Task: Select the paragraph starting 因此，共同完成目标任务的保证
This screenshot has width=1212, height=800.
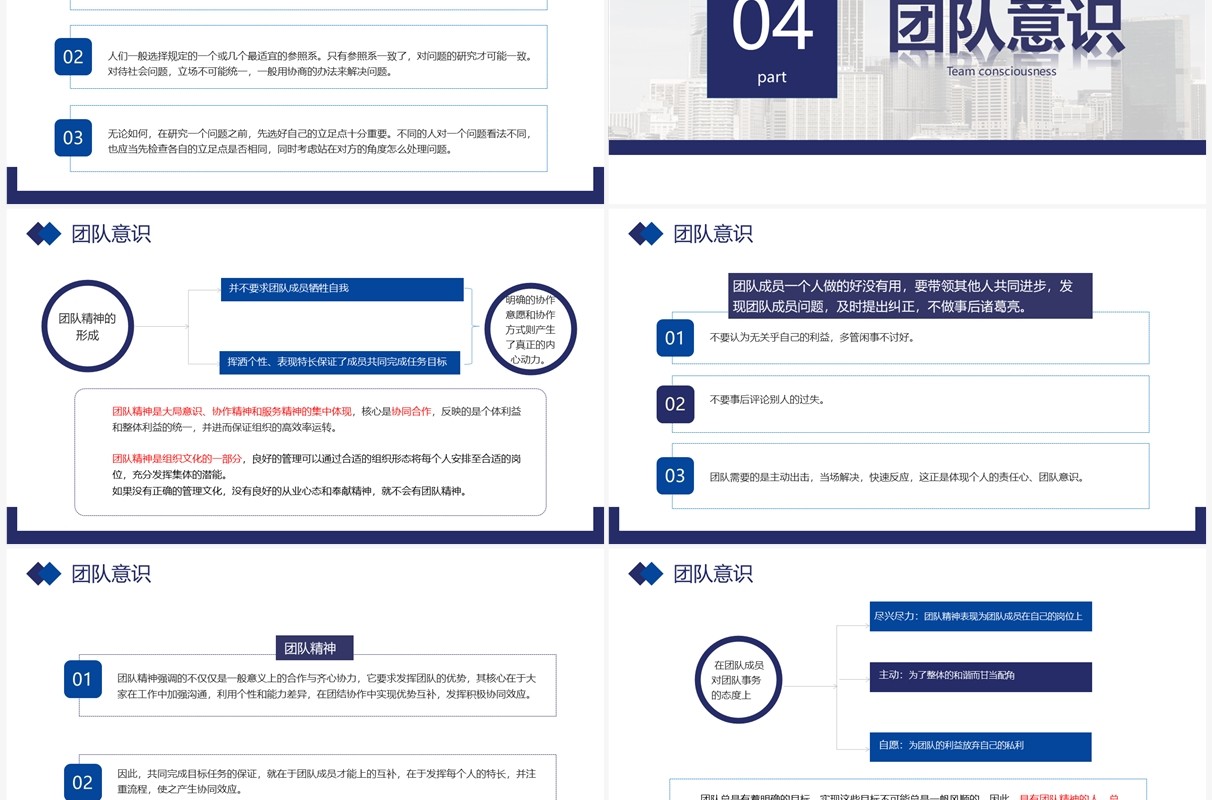Action: (327, 781)
